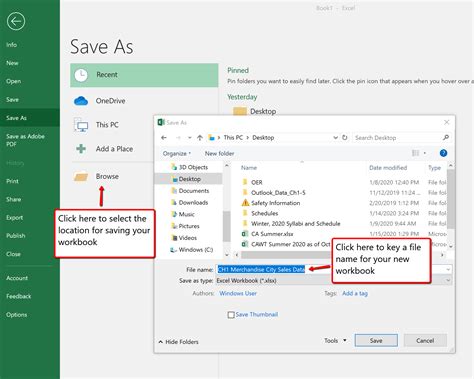Choose the OneDrive cloud icon
This screenshot has height=379, width=474.
[81, 101]
